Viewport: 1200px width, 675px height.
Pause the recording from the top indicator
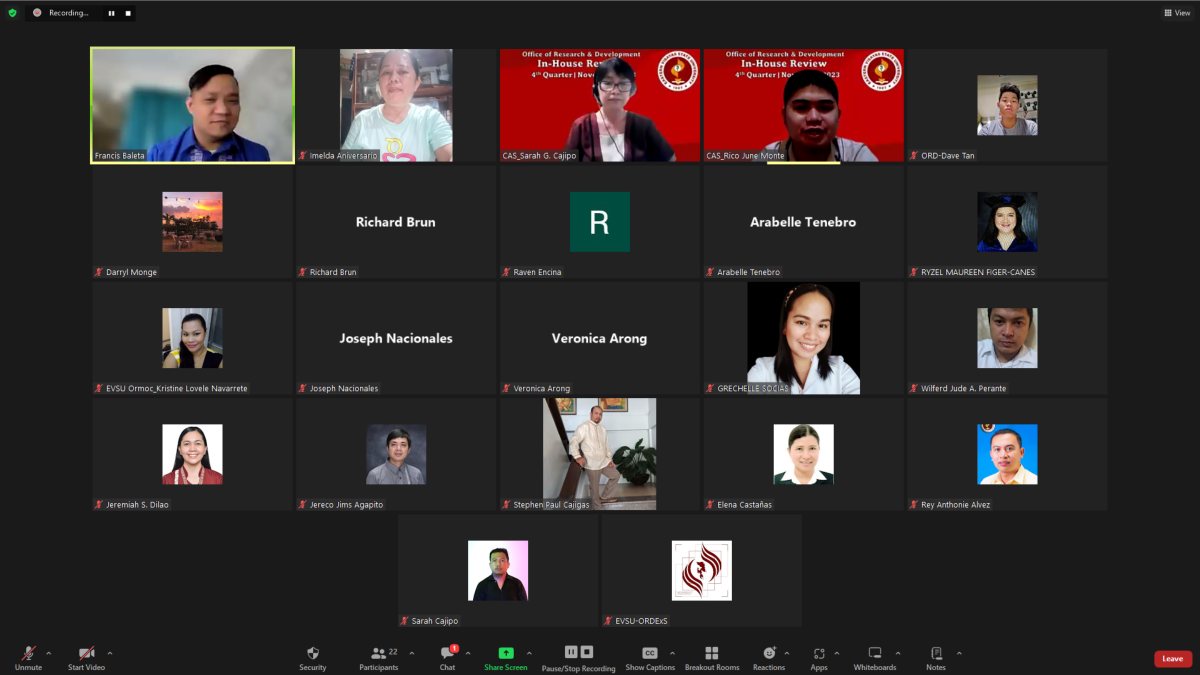coord(111,13)
